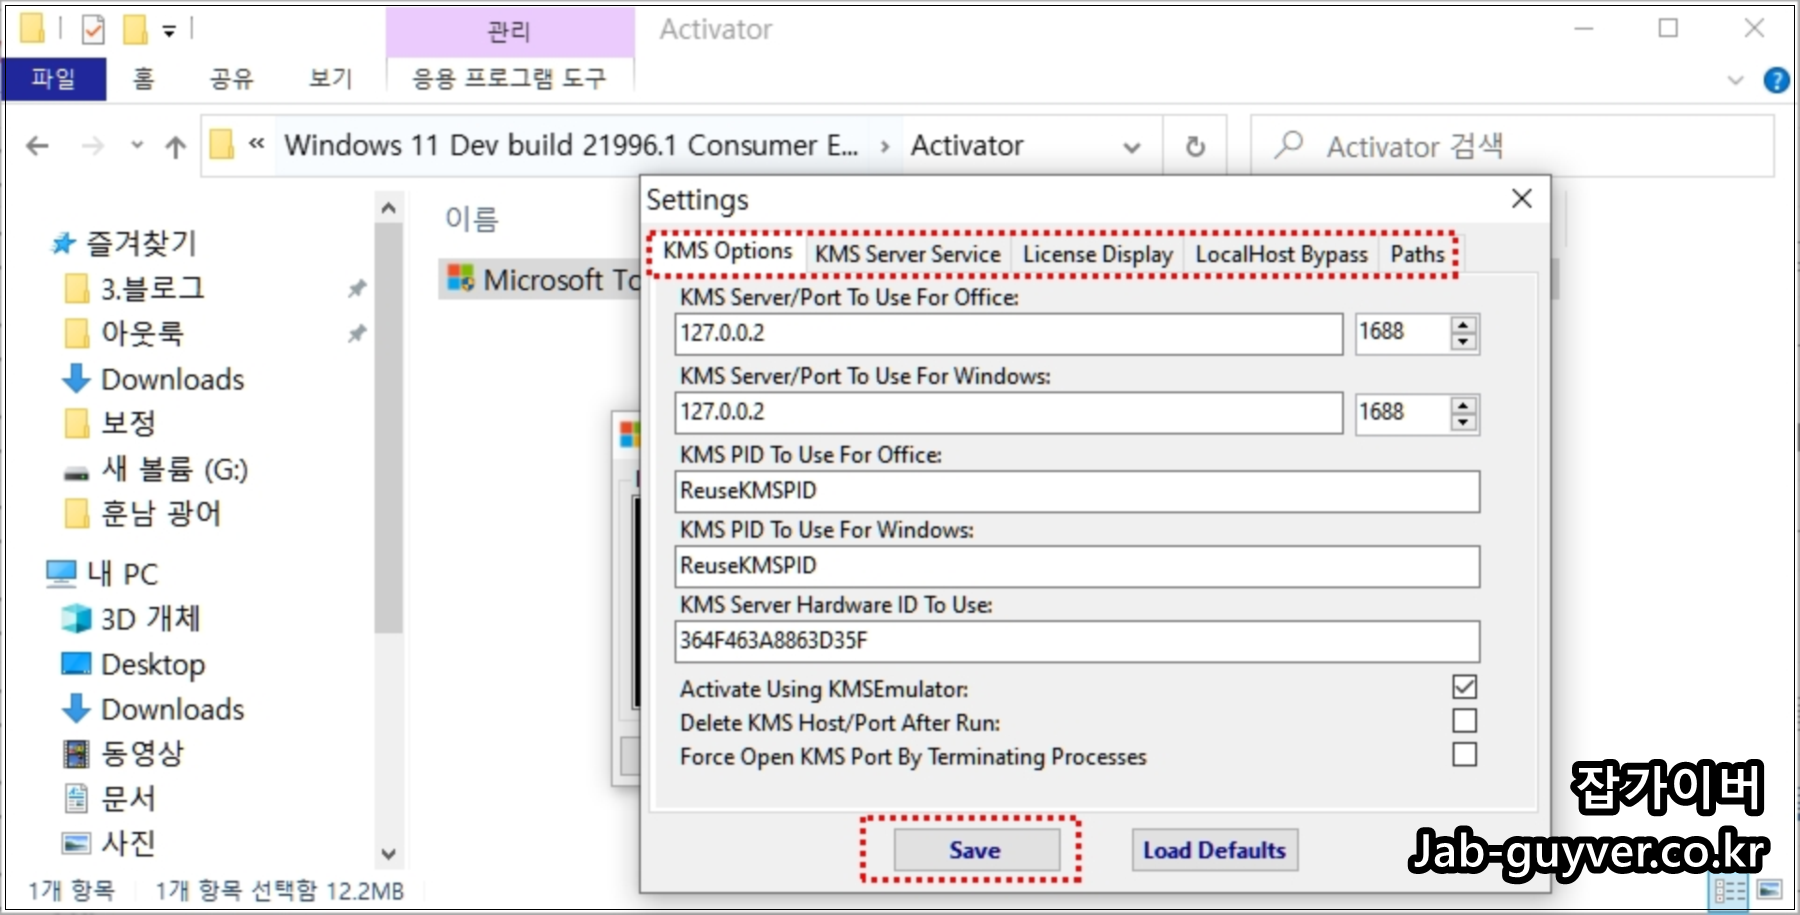Open the 3.블로그 folder
1800x915 pixels.
152,289
